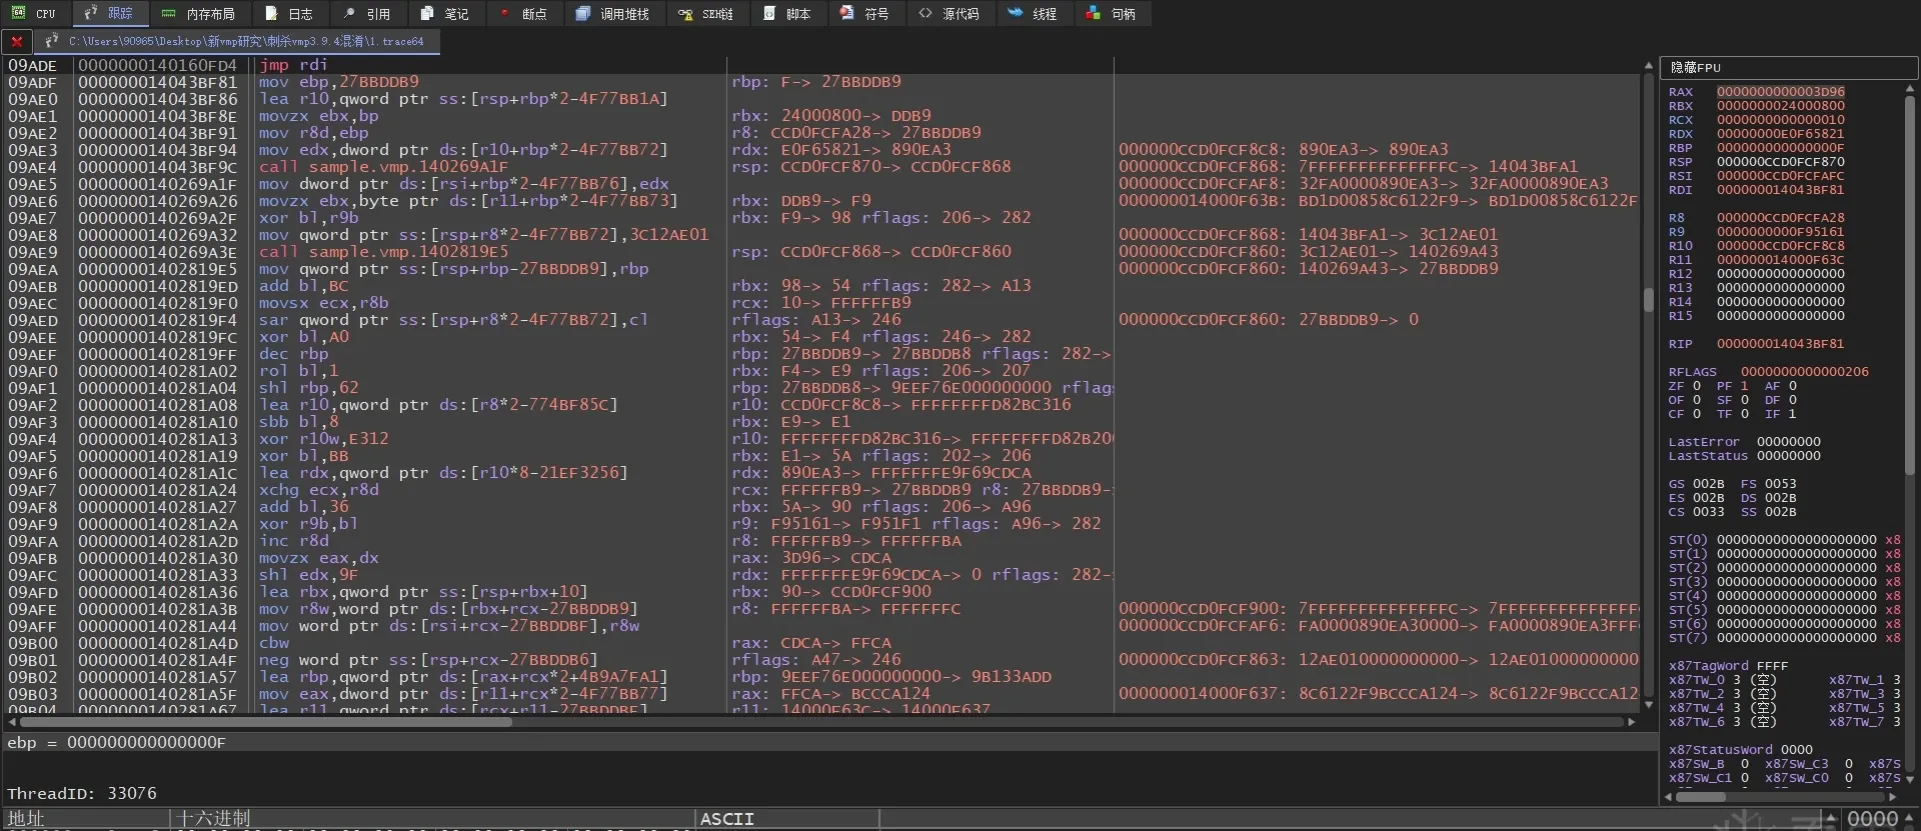The width and height of the screenshot is (1921, 831).
Task: Open the 调用堆栈 call stack tab
Action: pyautogui.click(x=612, y=13)
